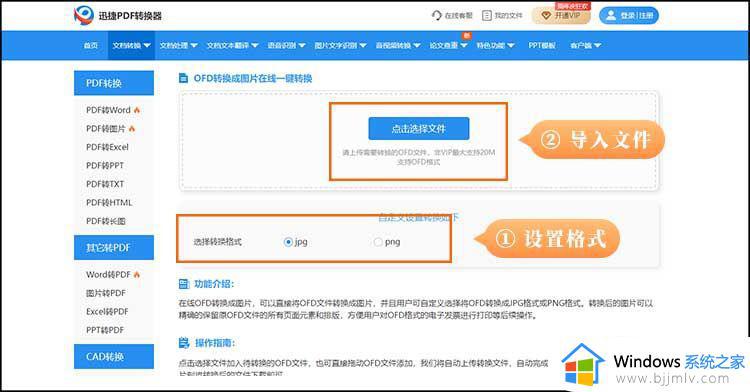Open the PDF转换 sidebar section
This screenshot has height=392, width=750.
coord(114,83)
